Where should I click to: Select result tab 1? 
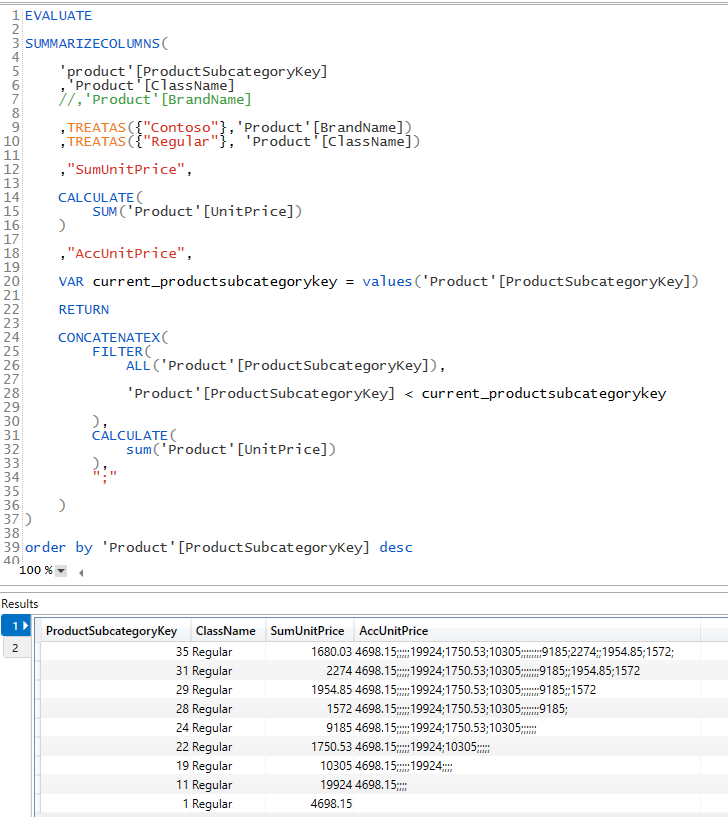coord(16,625)
